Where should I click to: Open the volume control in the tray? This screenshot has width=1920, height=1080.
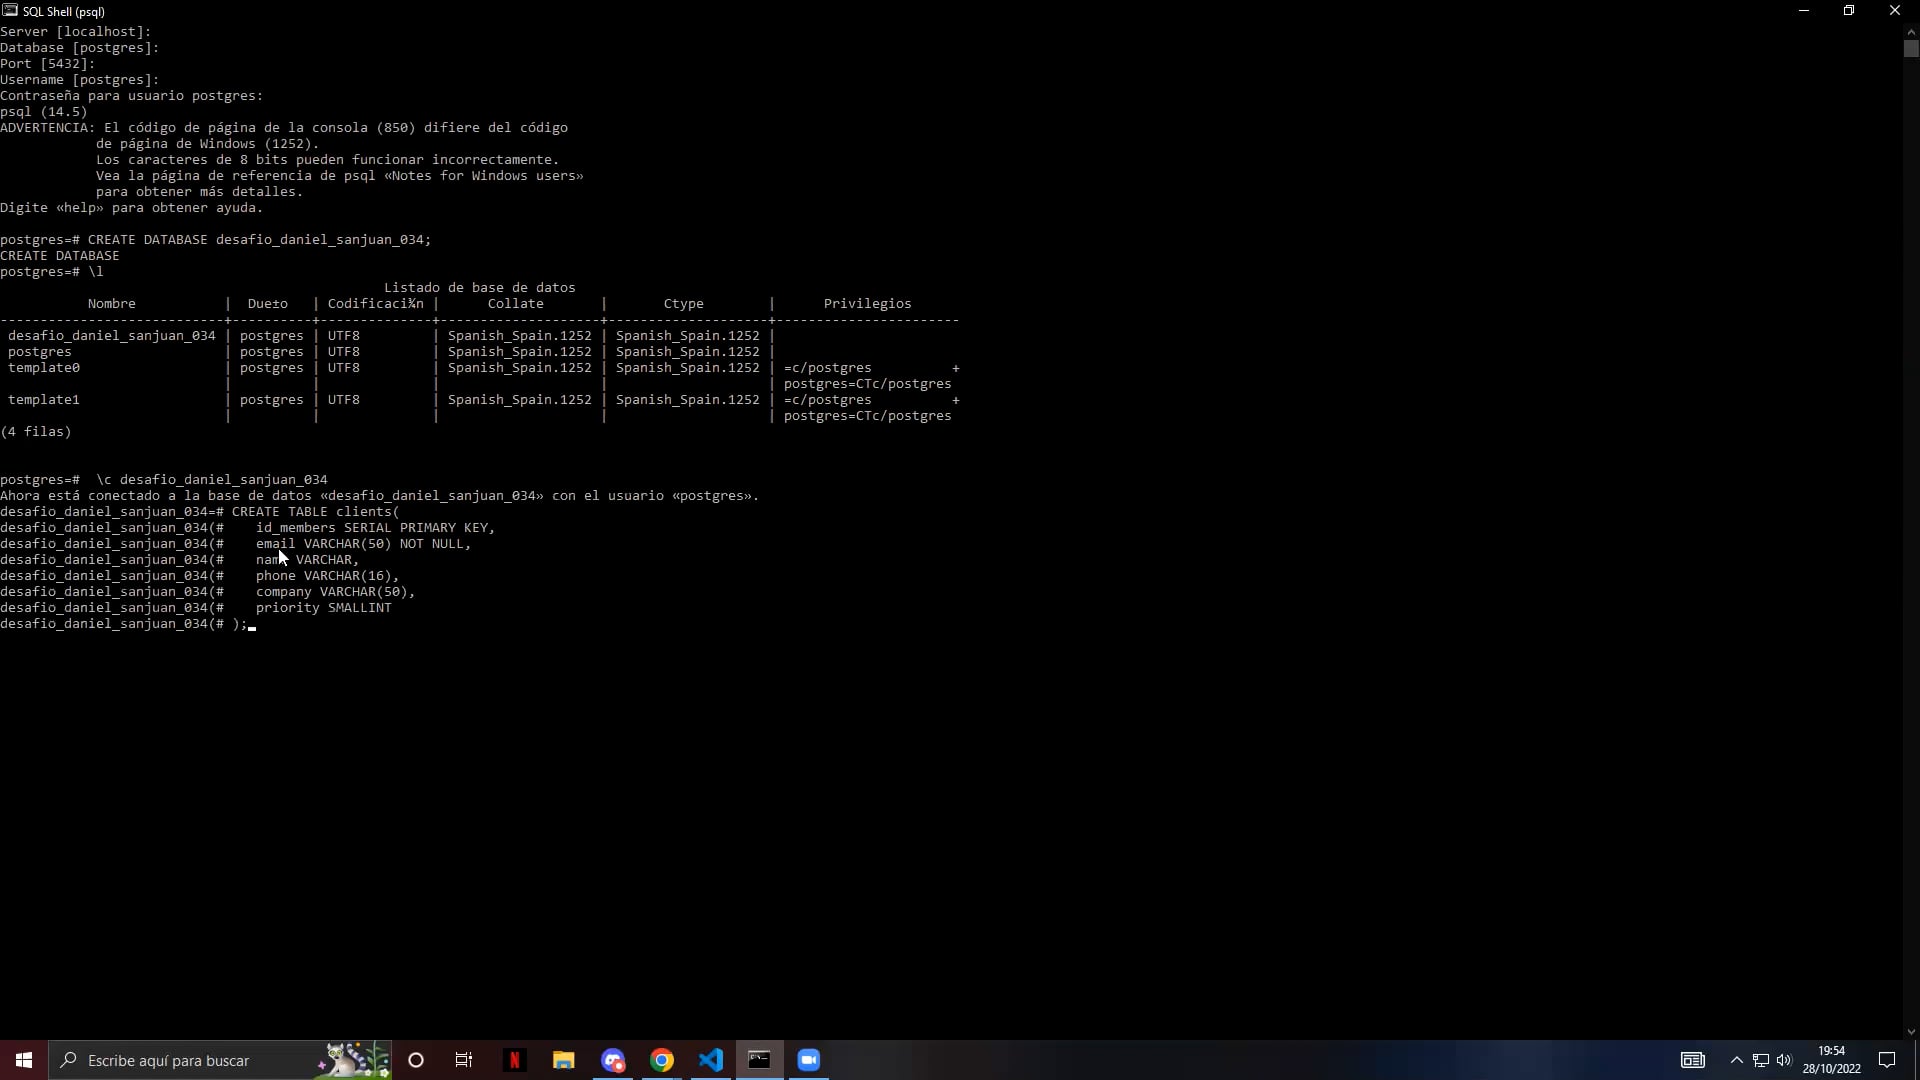(x=1784, y=1061)
